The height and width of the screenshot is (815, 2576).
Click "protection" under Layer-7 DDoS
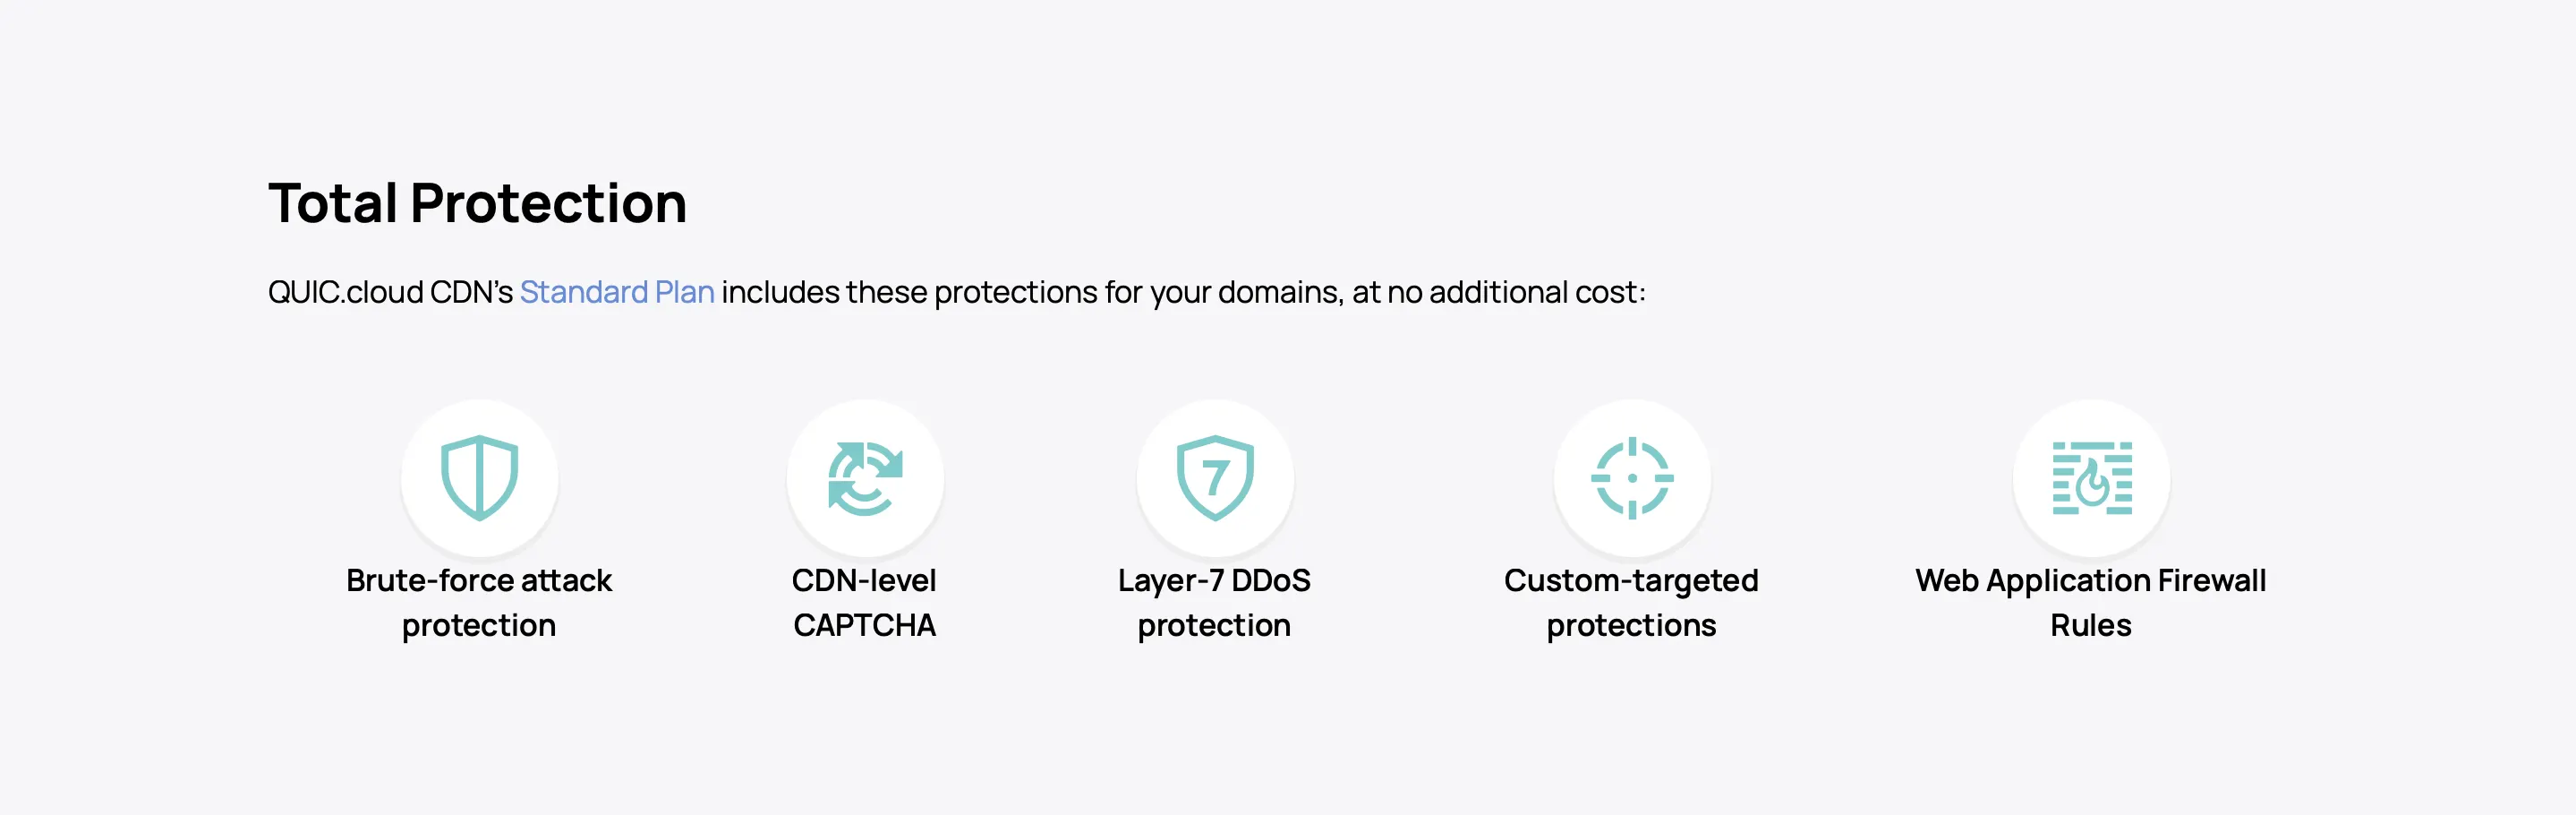(1214, 626)
